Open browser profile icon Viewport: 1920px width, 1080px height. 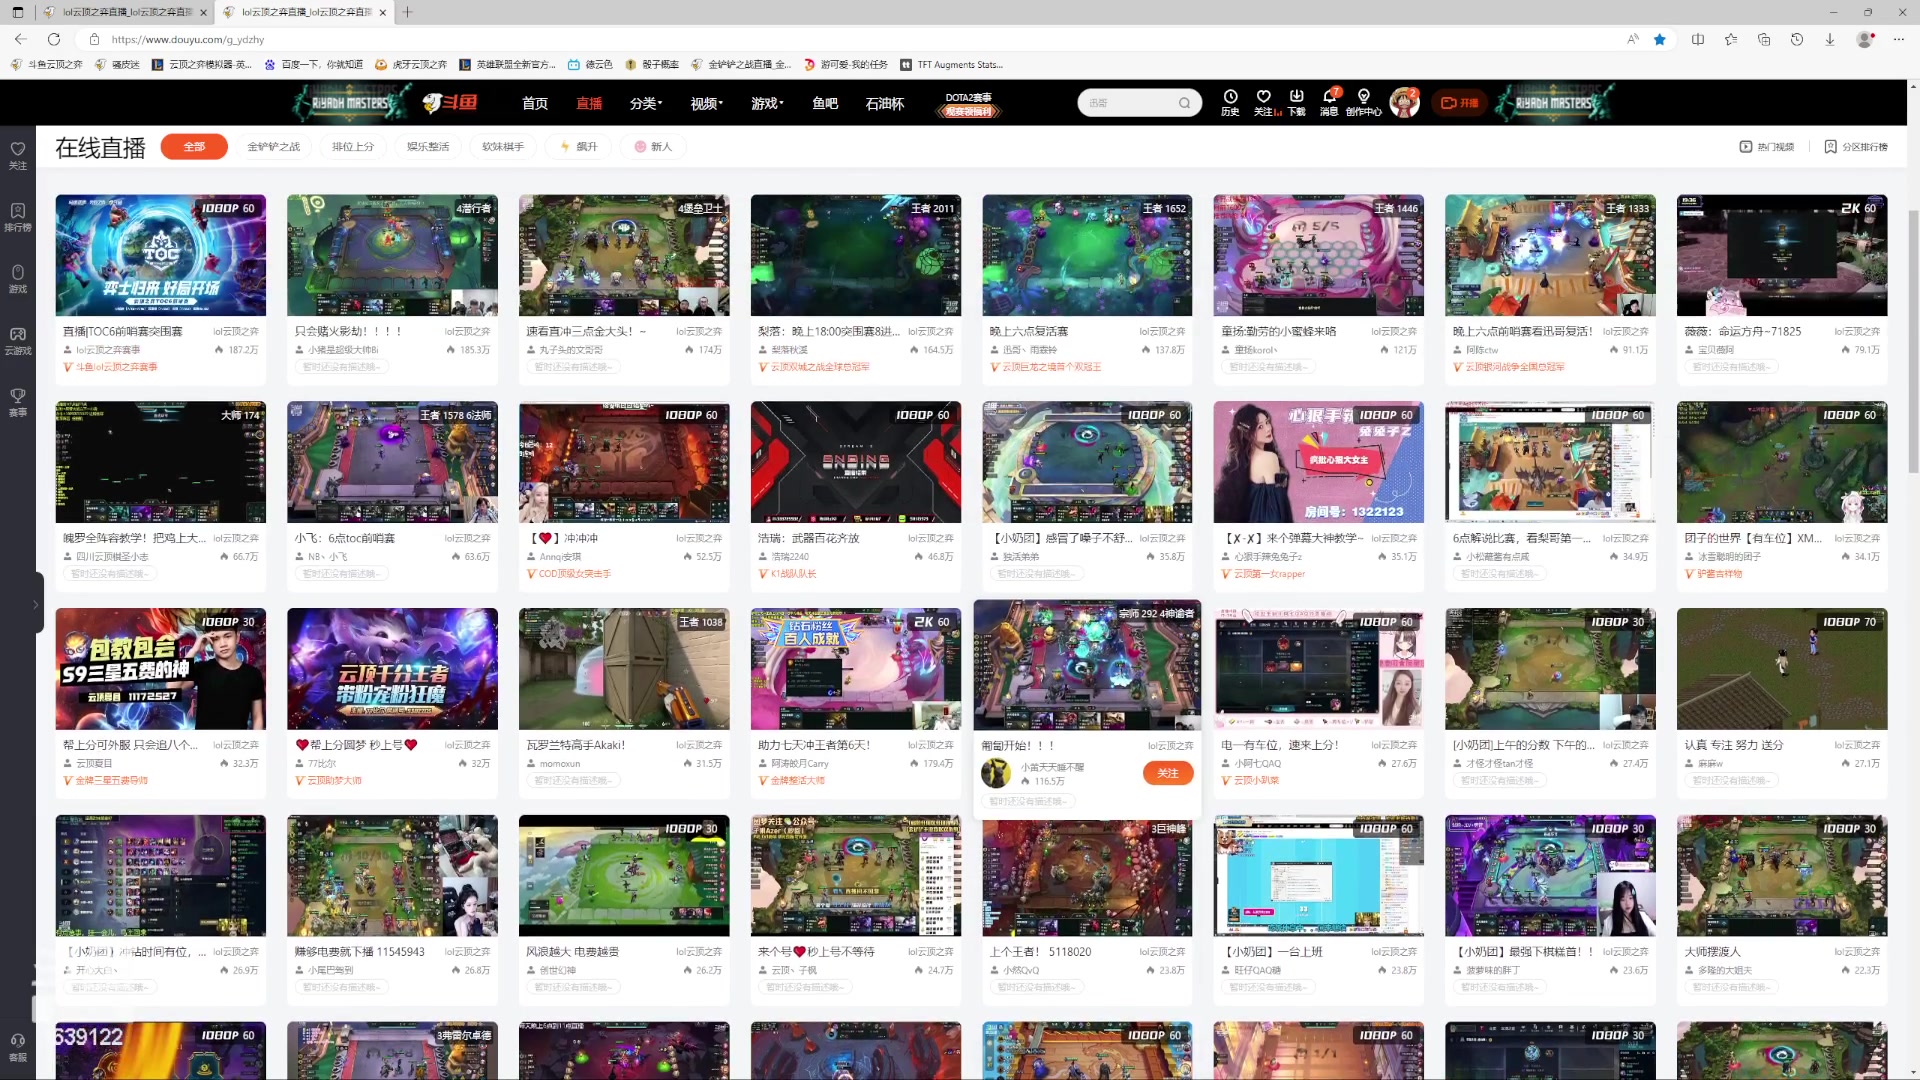1865,39
